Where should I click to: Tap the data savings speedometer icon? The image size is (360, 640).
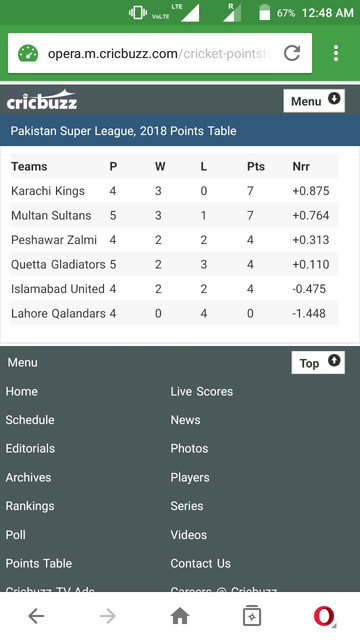point(28,53)
